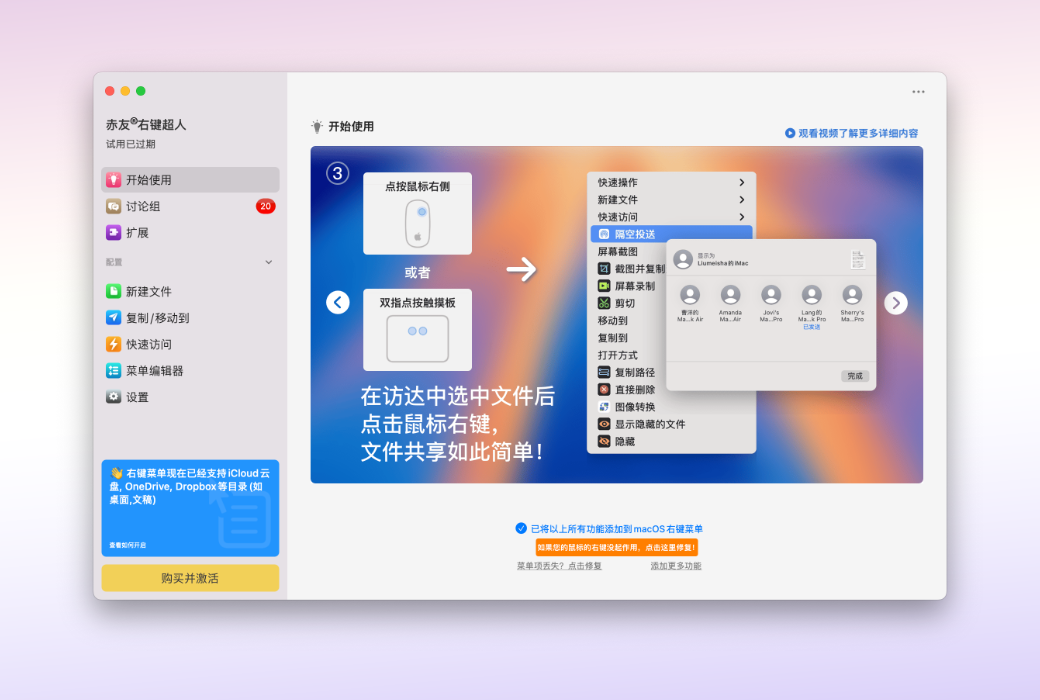Click the blue 复制/移动到 arrow icon
Screen dimensions: 1040x700
point(113,318)
